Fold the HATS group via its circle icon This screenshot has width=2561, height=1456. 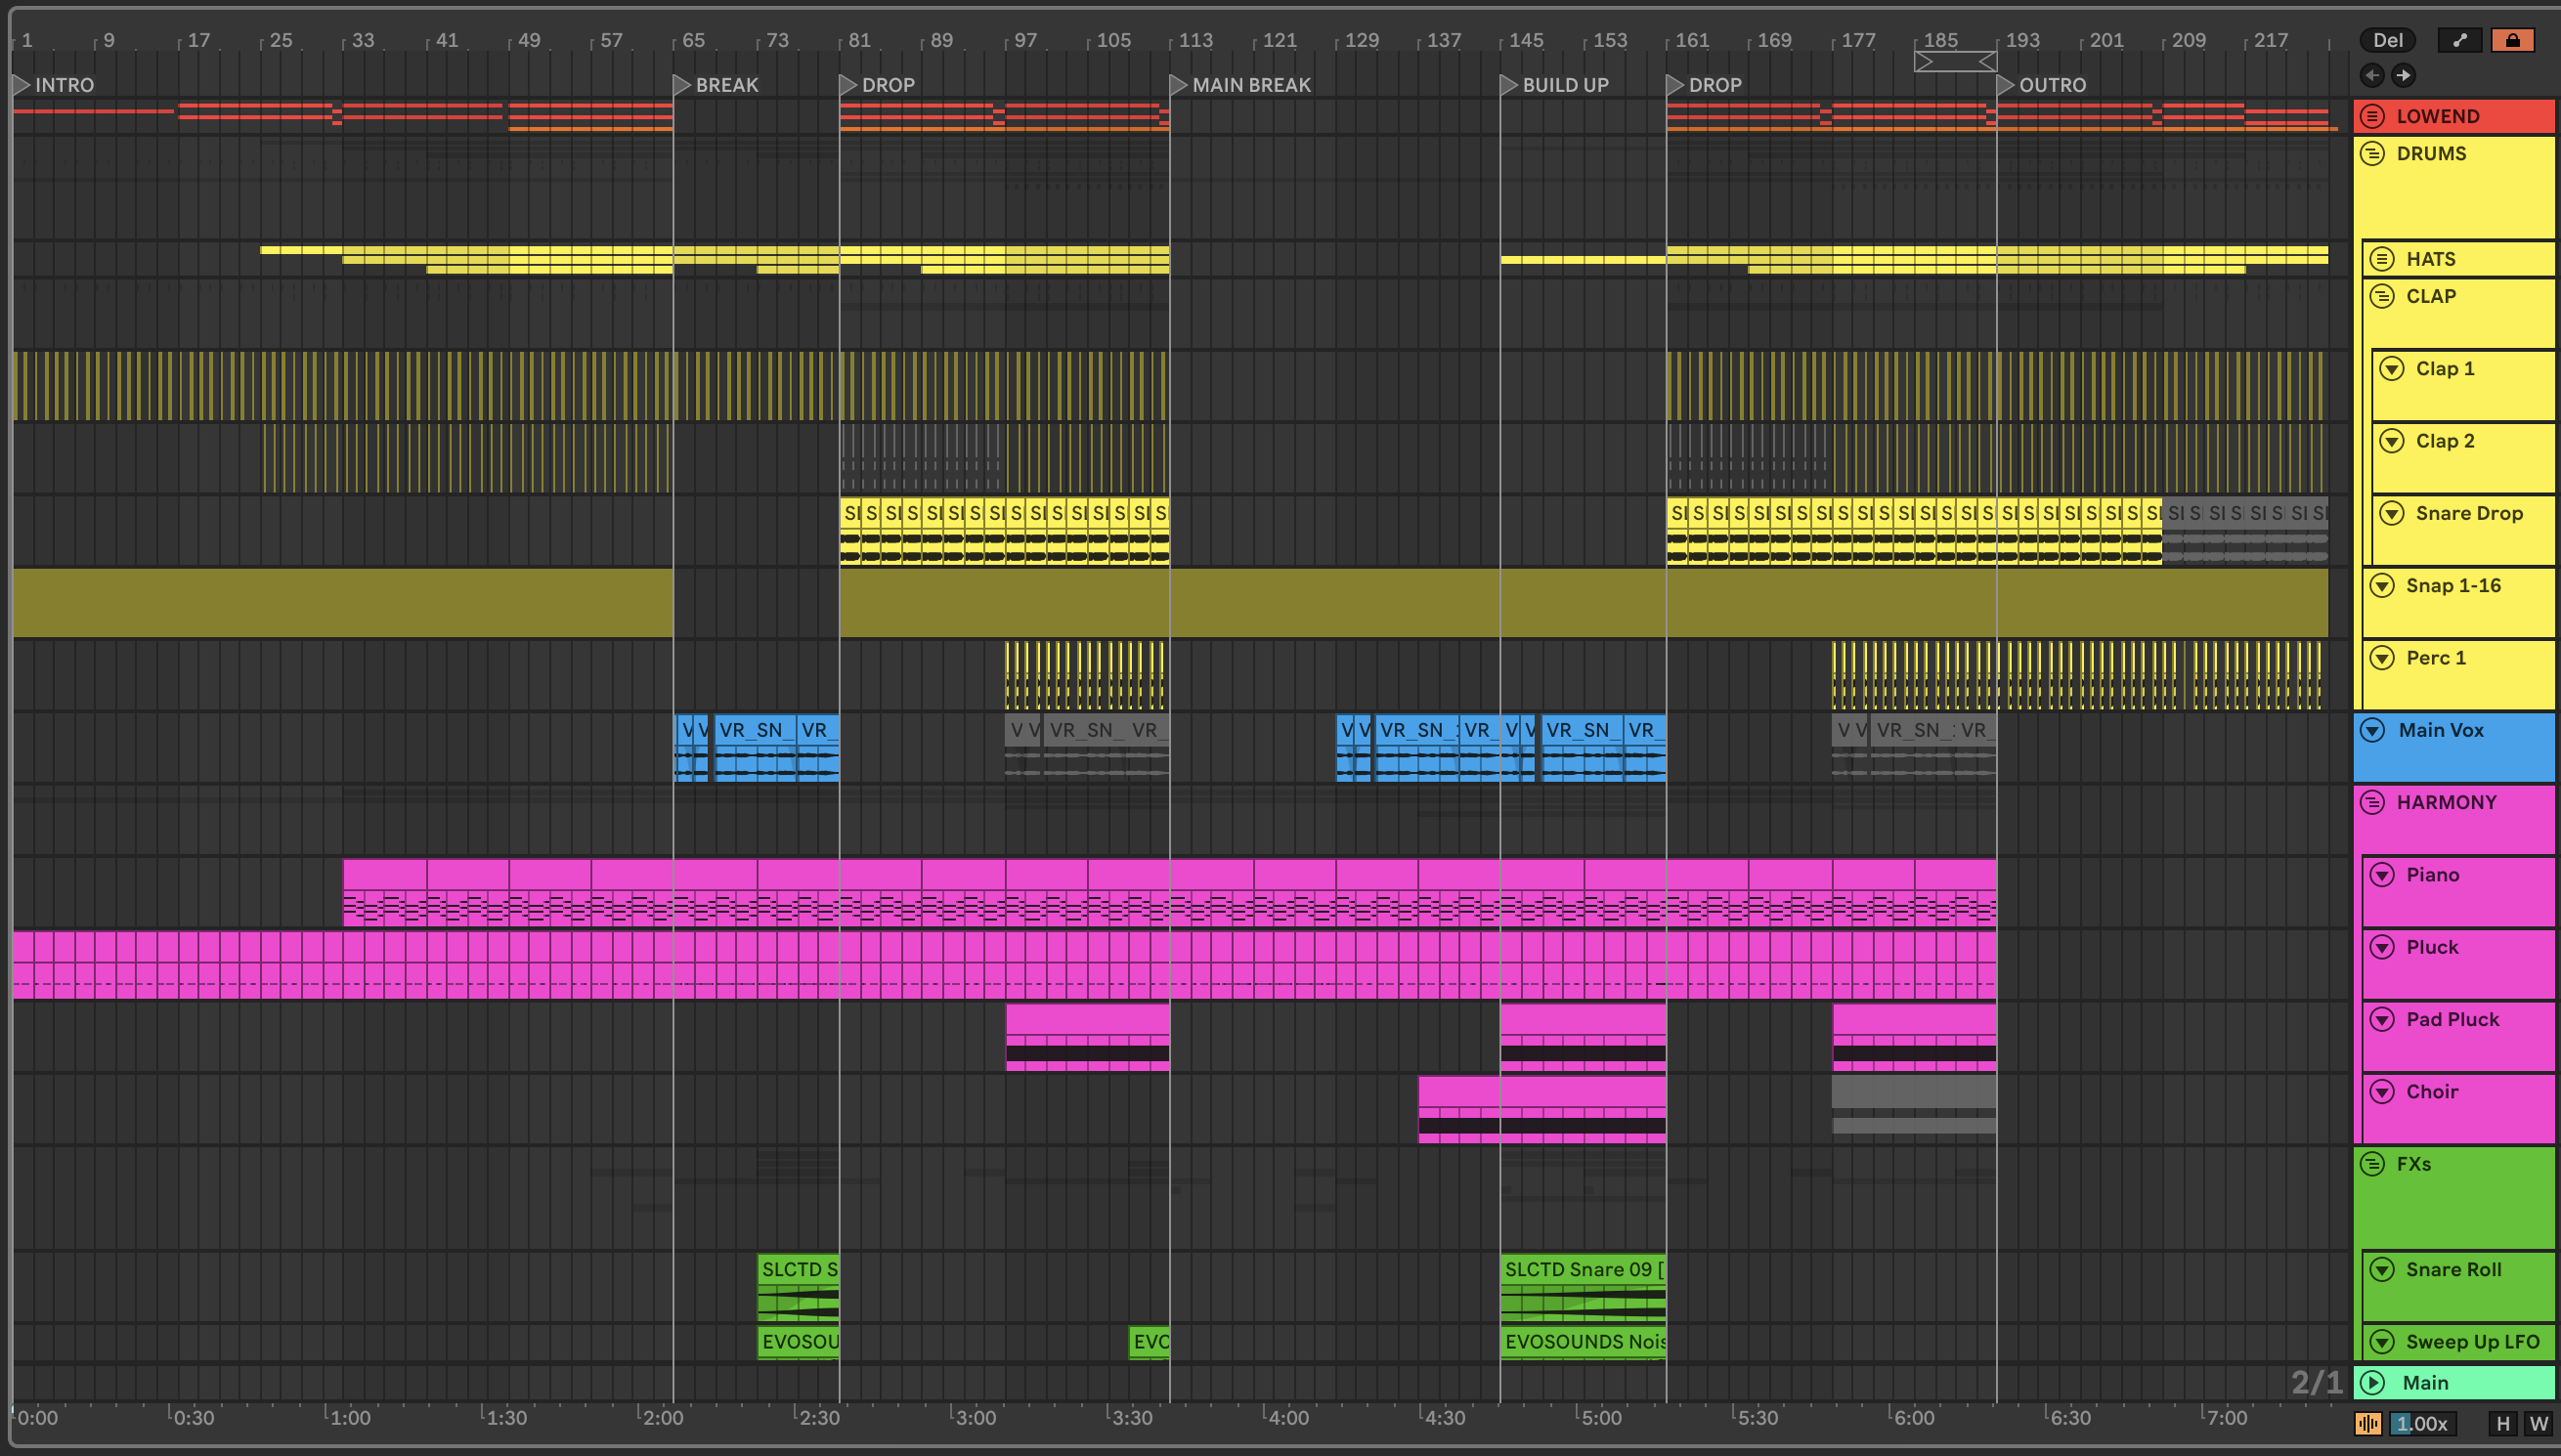(x=2382, y=259)
